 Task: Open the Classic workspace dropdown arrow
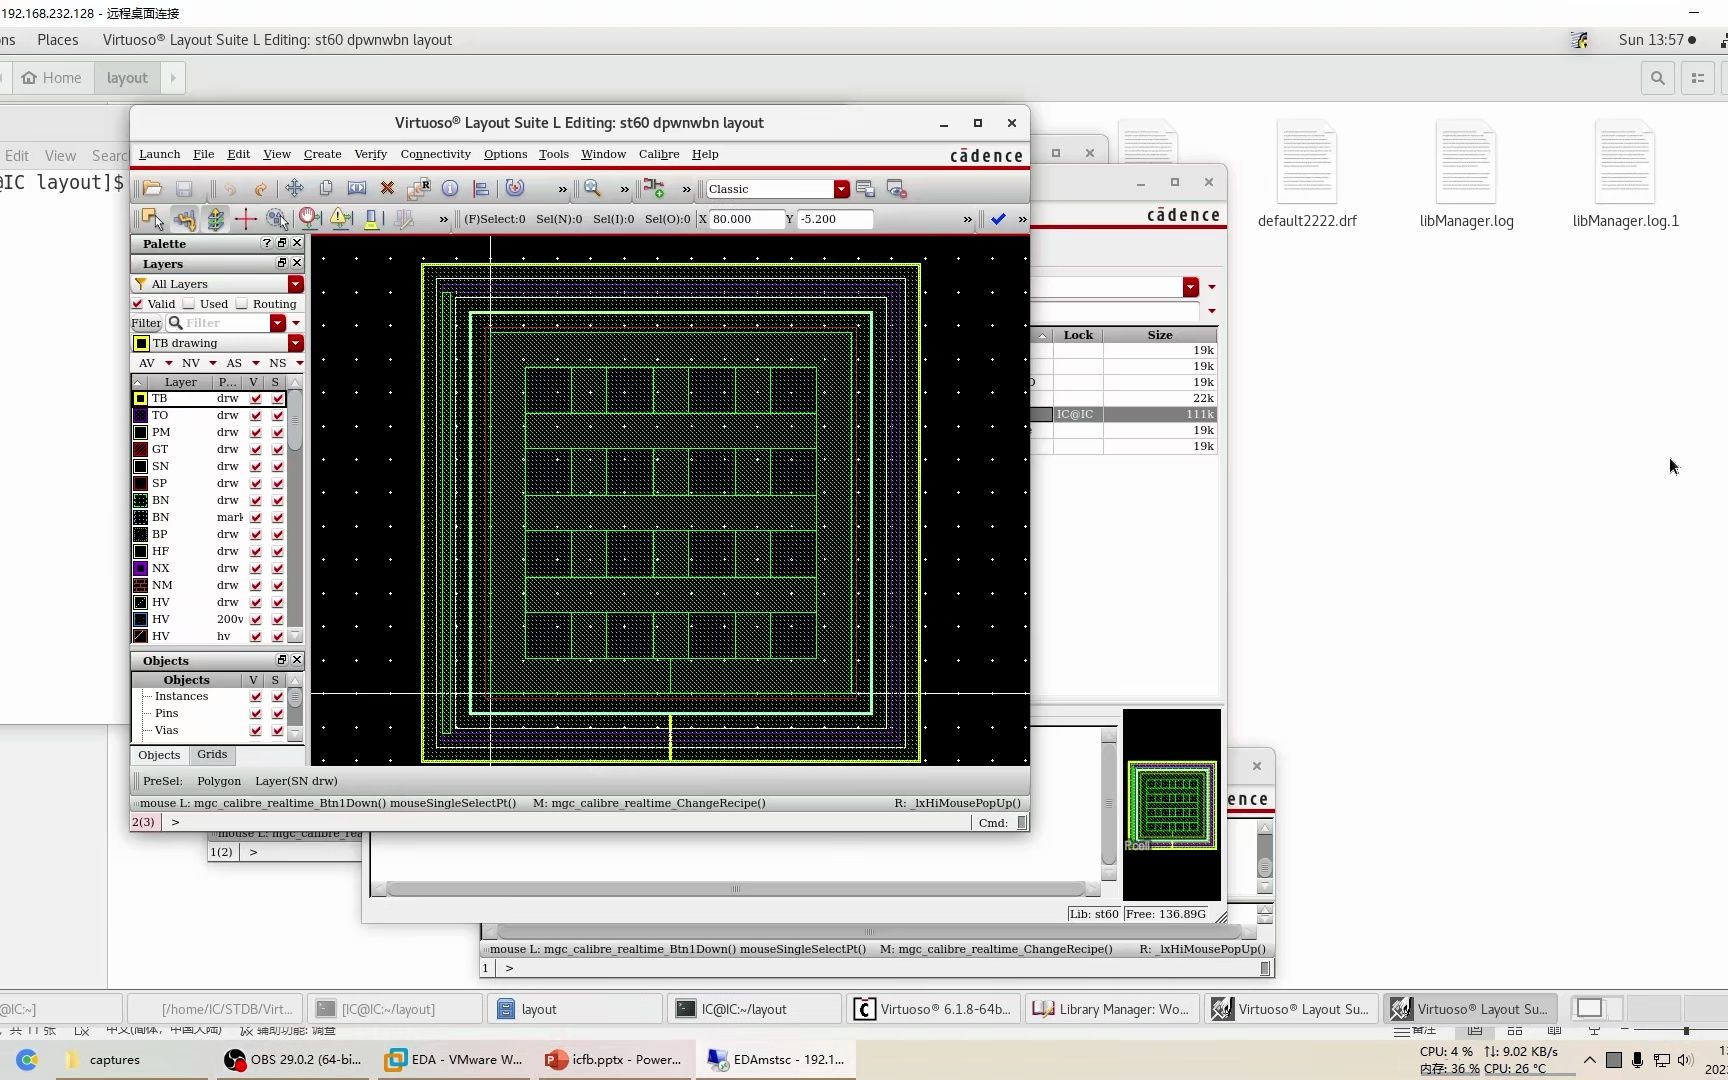tap(842, 189)
